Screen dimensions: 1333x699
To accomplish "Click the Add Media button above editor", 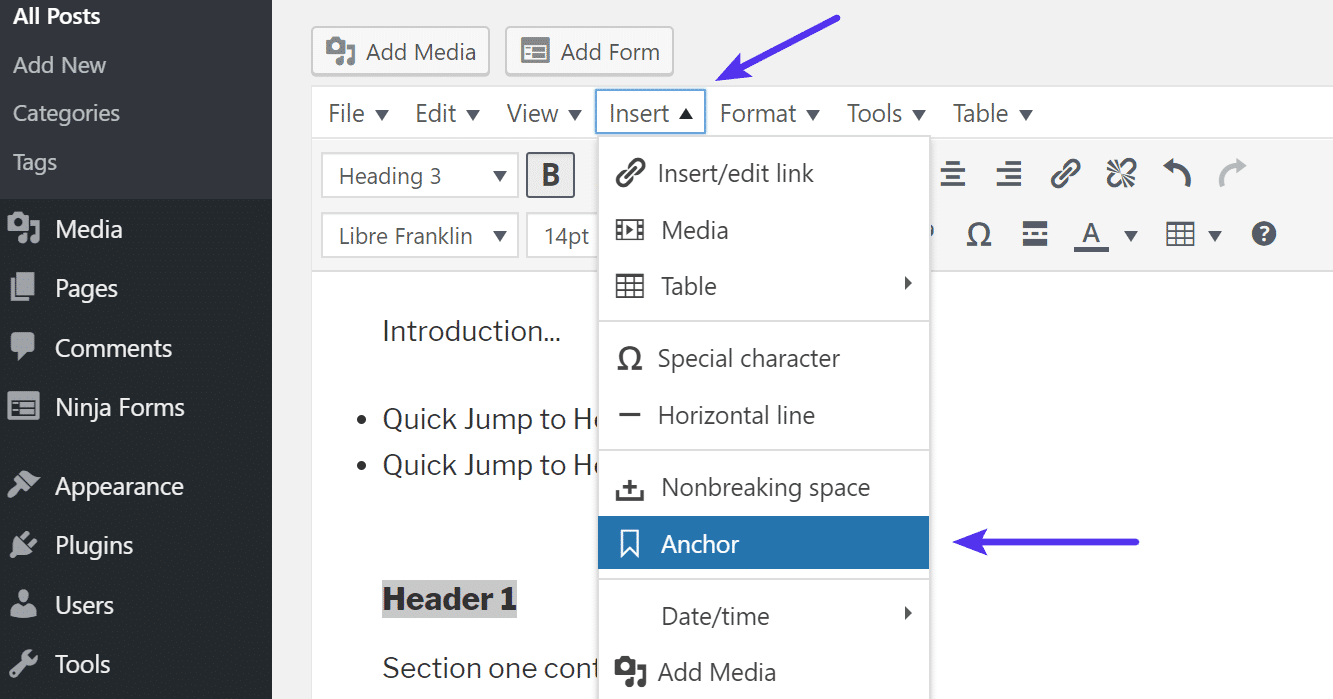I will tap(401, 52).
